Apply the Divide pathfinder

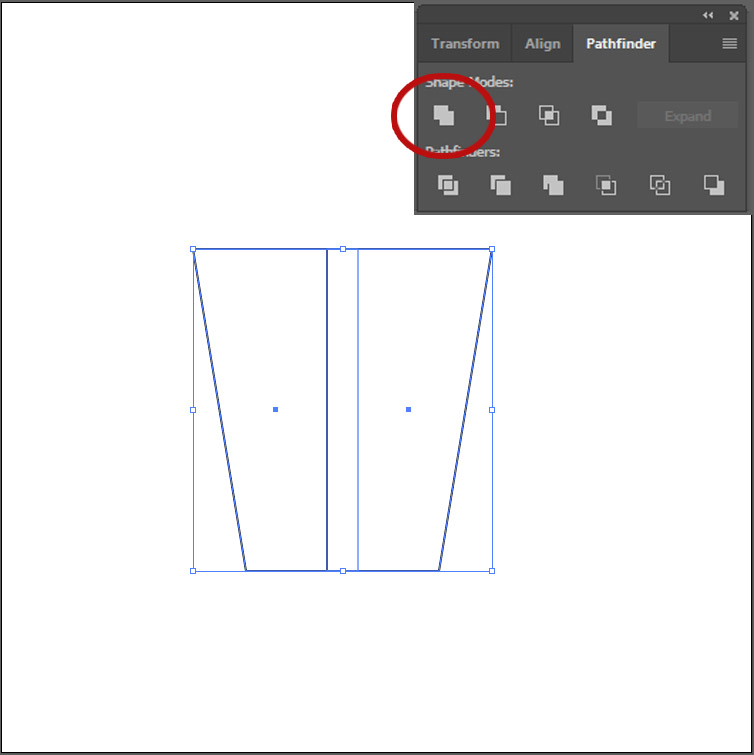pyautogui.click(x=448, y=185)
